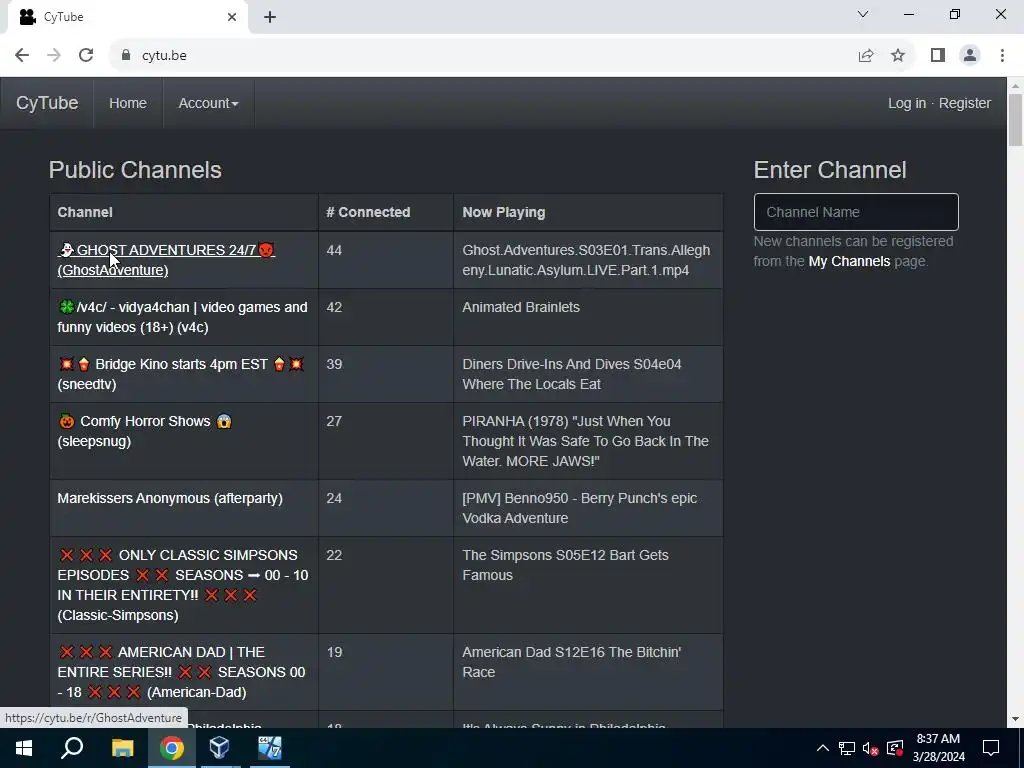Click the 44 connected count
The image size is (1024, 768).
coord(334,250)
